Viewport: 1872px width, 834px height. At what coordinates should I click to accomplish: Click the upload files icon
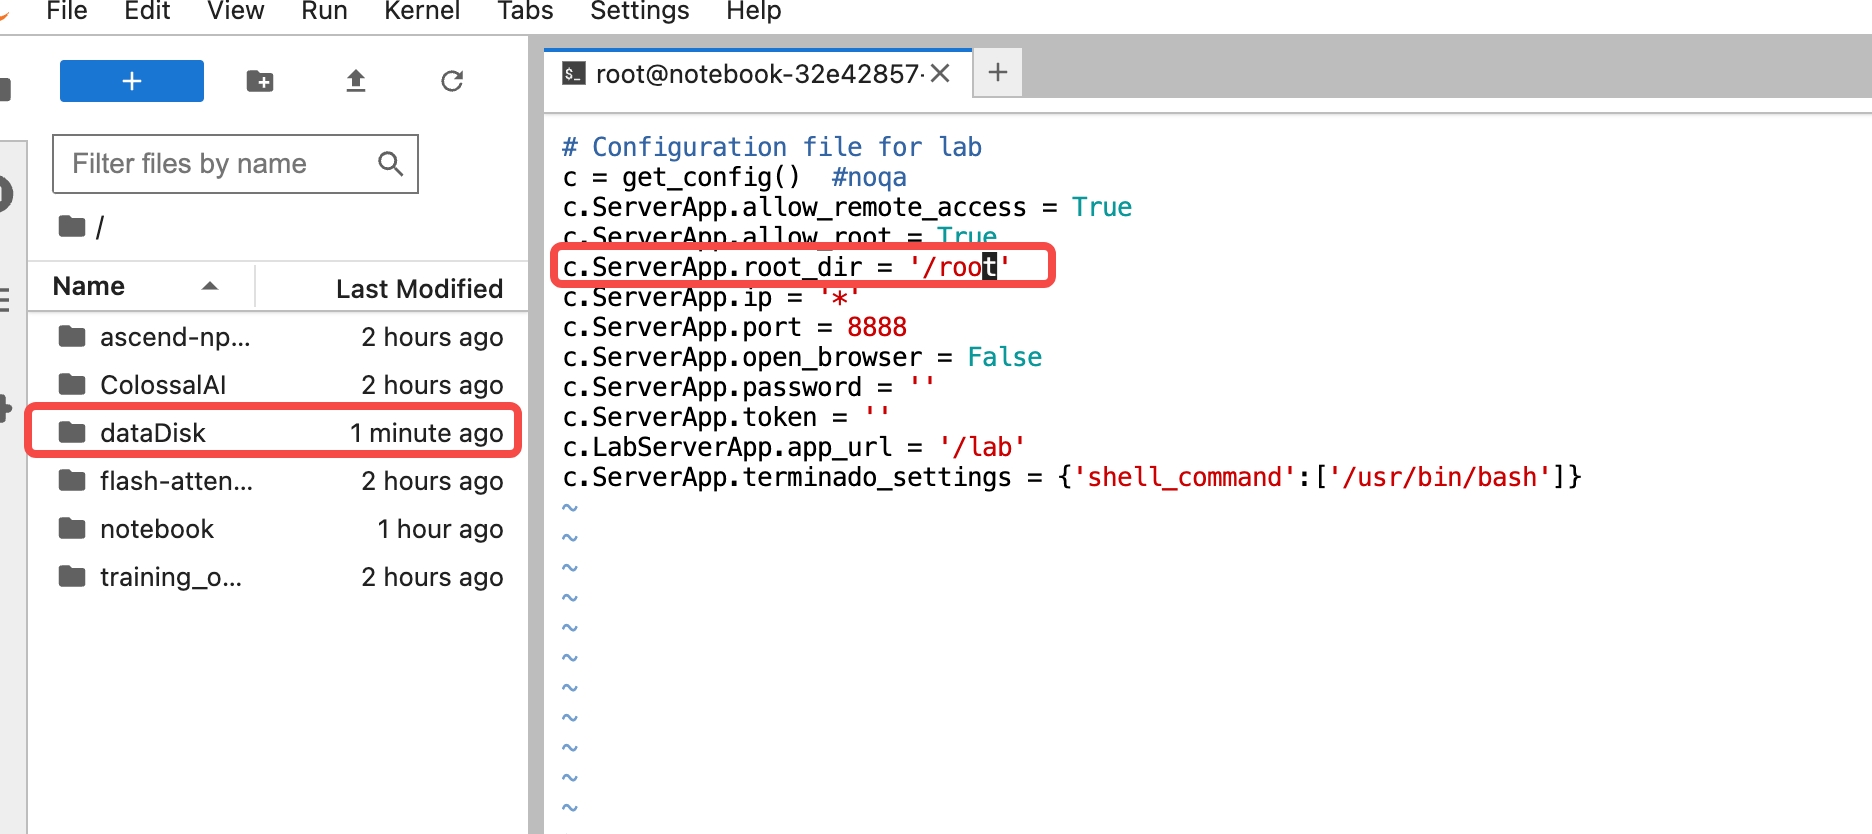click(x=356, y=81)
